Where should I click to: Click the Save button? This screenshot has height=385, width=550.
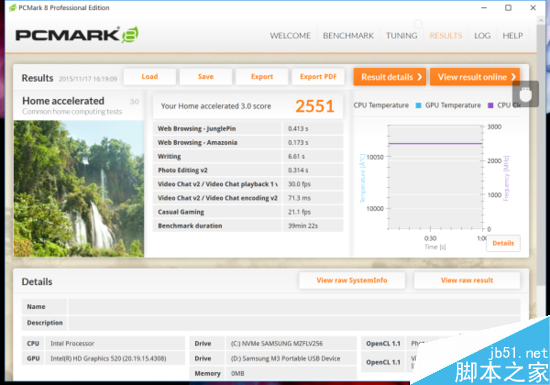206,76
